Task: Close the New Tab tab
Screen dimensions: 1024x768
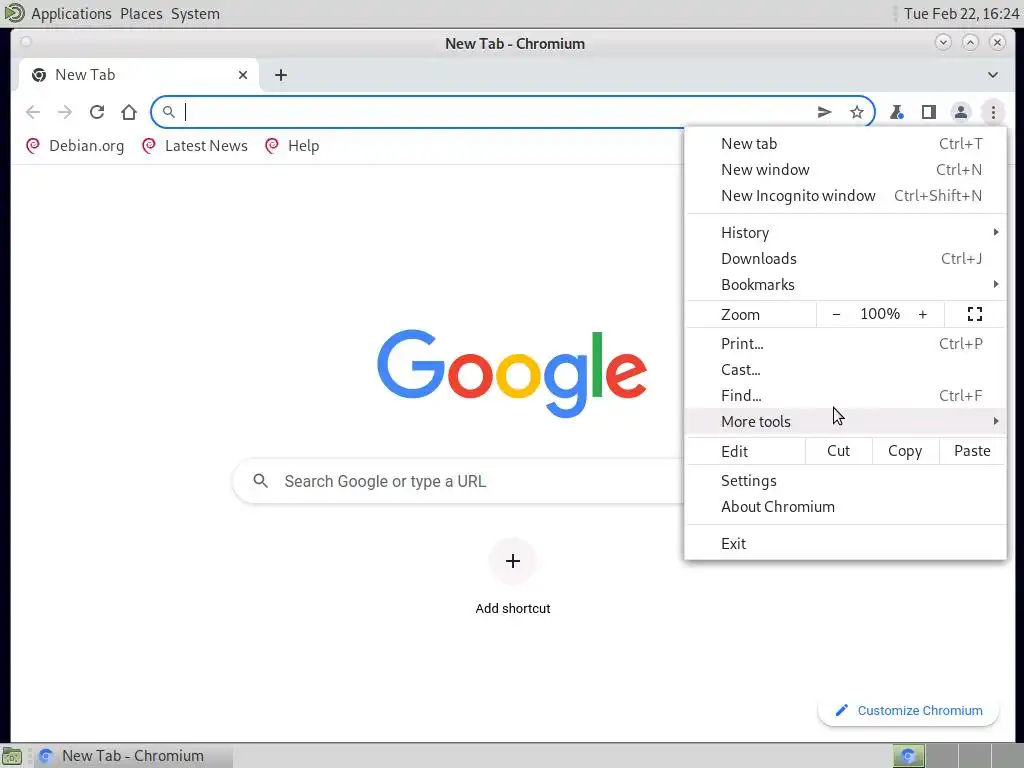Action: click(243, 75)
